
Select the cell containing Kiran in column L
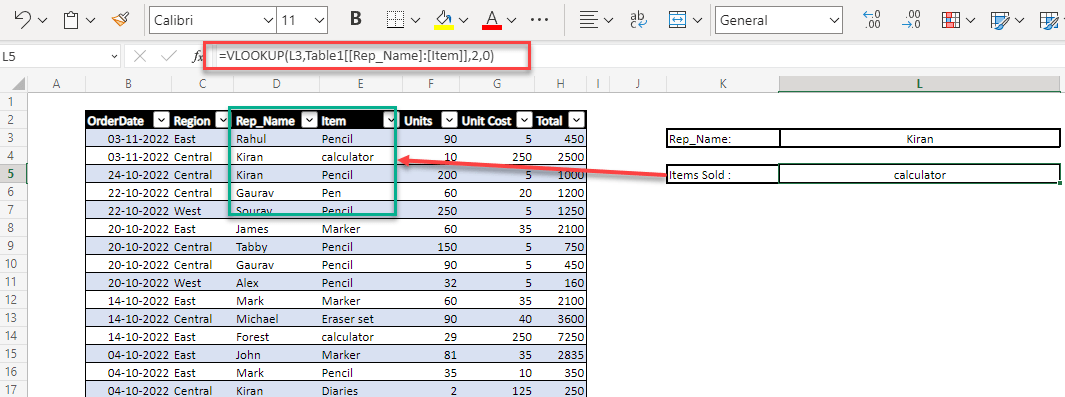pyautogui.click(x=920, y=138)
